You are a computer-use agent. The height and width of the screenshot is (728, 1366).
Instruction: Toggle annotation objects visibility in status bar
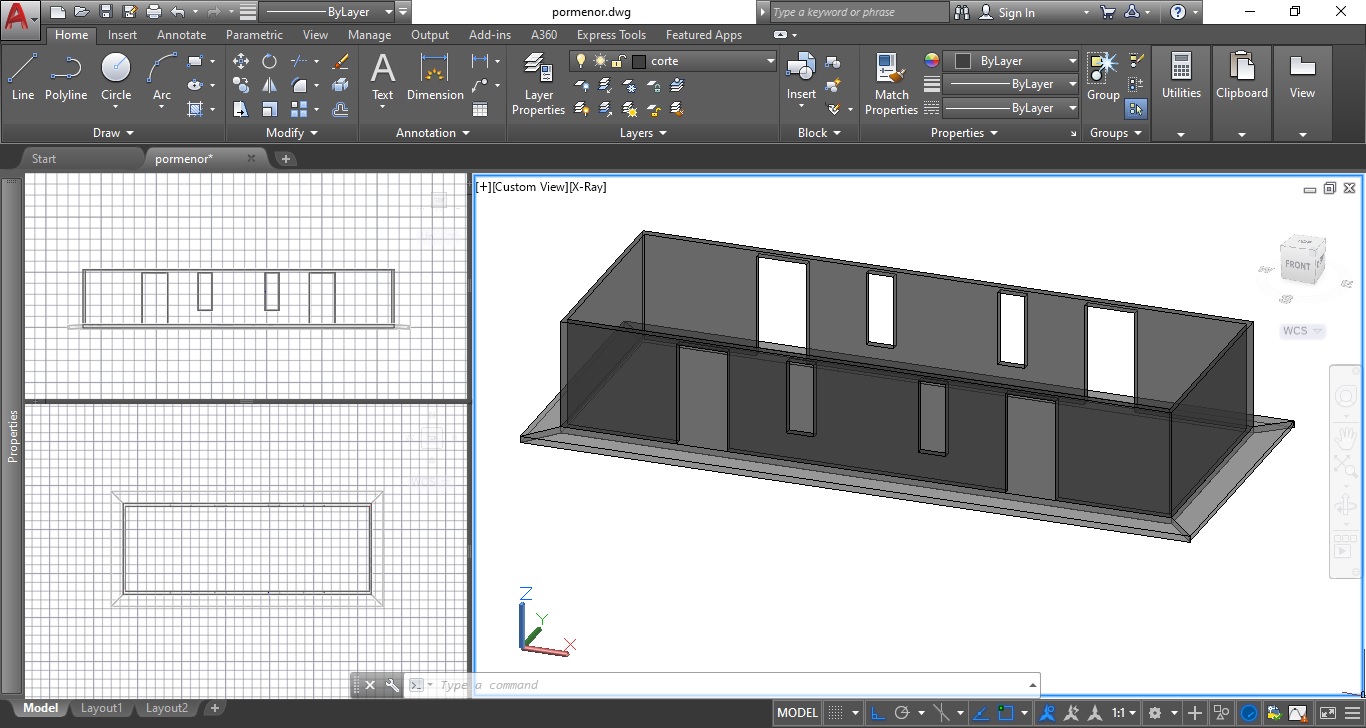click(1048, 713)
